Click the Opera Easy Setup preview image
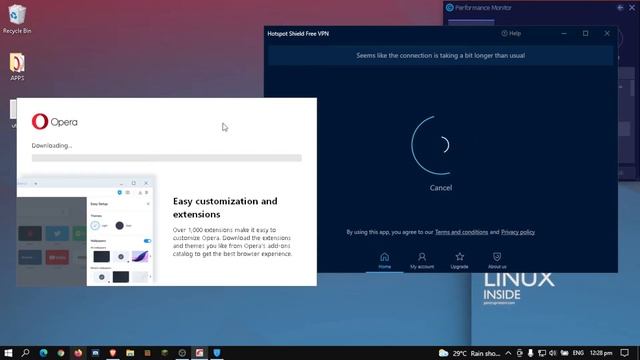Screen dimensions: 640x360 [86, 231]
